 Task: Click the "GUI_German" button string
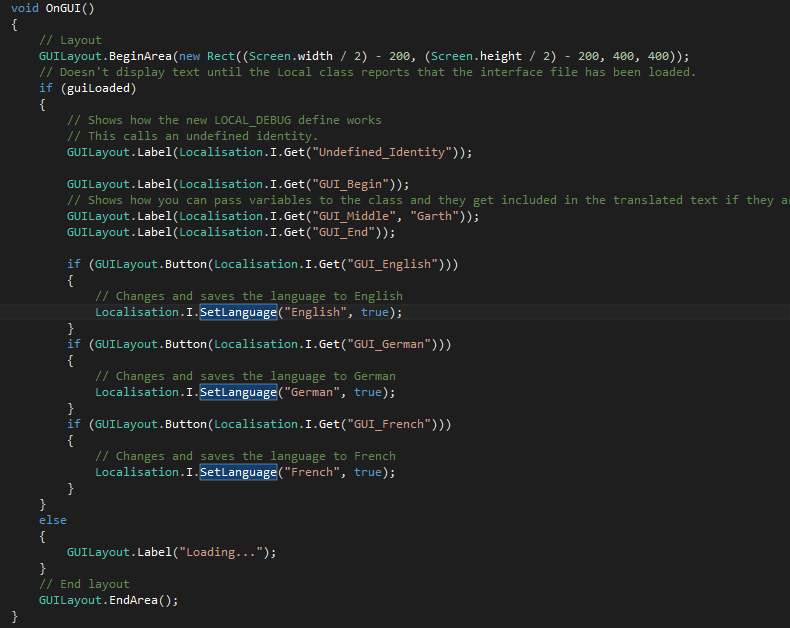389,344
